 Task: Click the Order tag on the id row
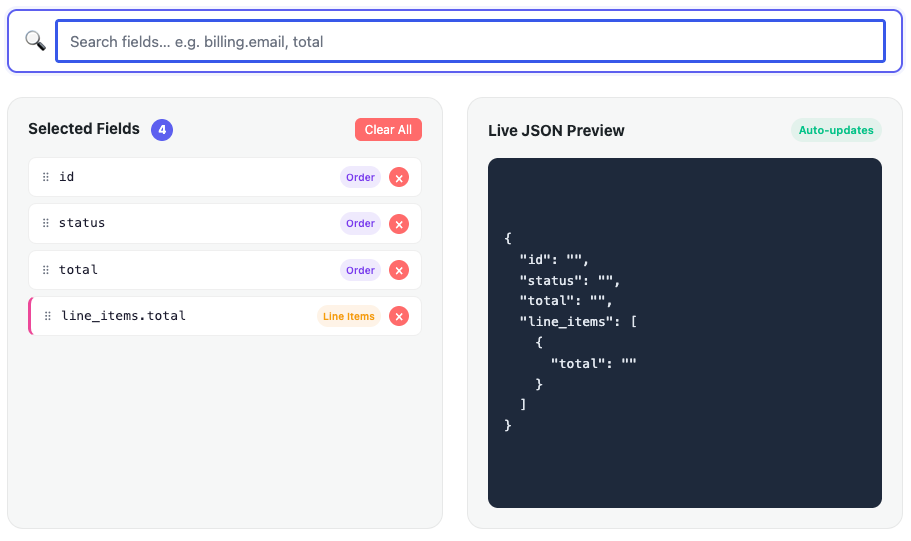pos(360,177)
